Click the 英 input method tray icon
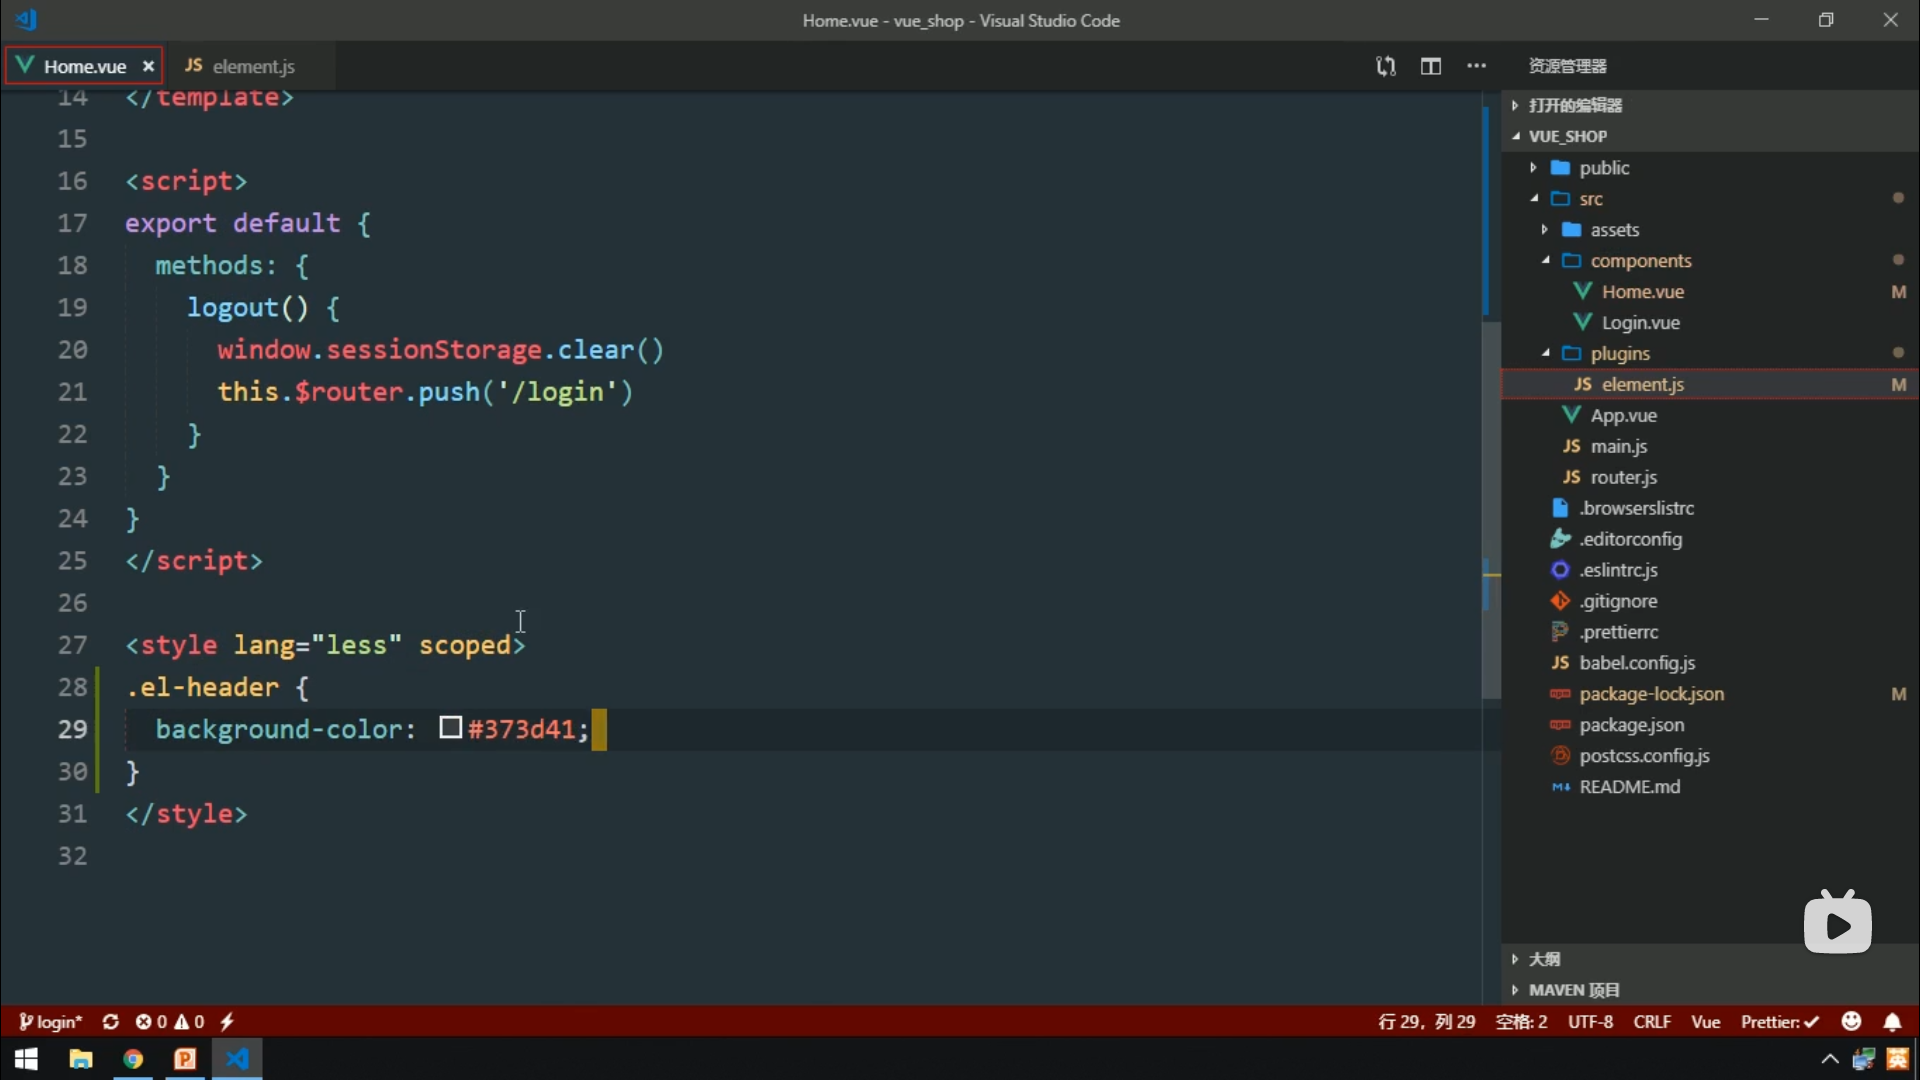Viewport: 1920px width, 1080px height. pos(1897,1059)
